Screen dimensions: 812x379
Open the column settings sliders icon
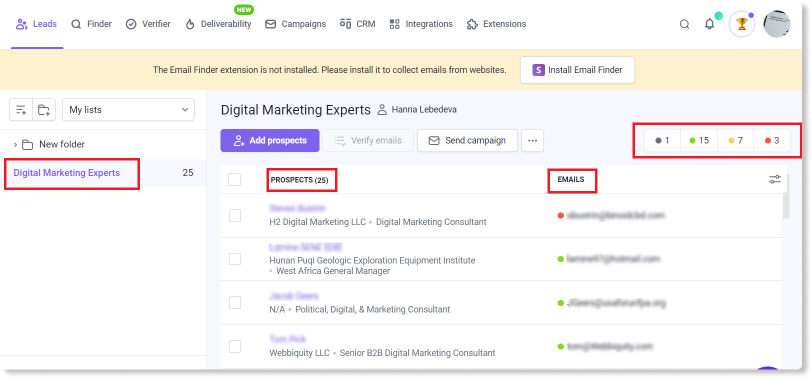(x=775, y=180)
